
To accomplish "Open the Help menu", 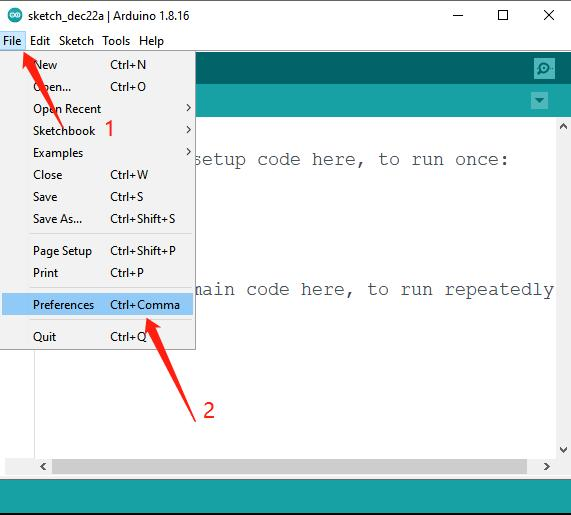I will [151, 41].
